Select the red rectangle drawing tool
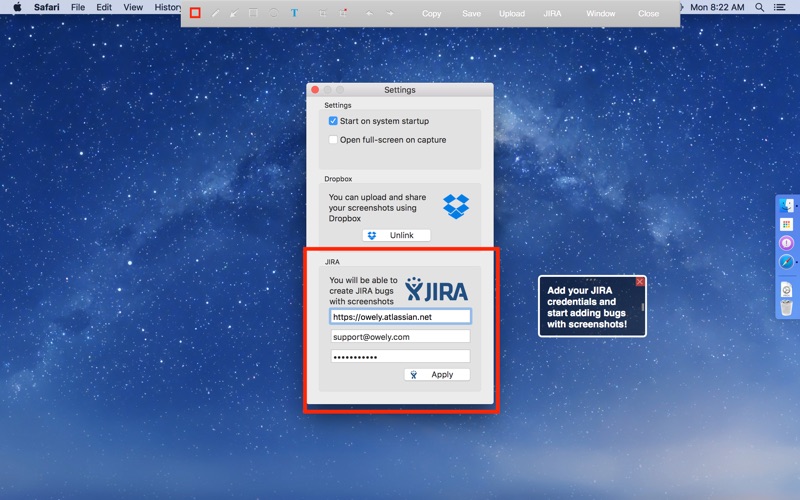800x500 pixels. coord(195,13)
